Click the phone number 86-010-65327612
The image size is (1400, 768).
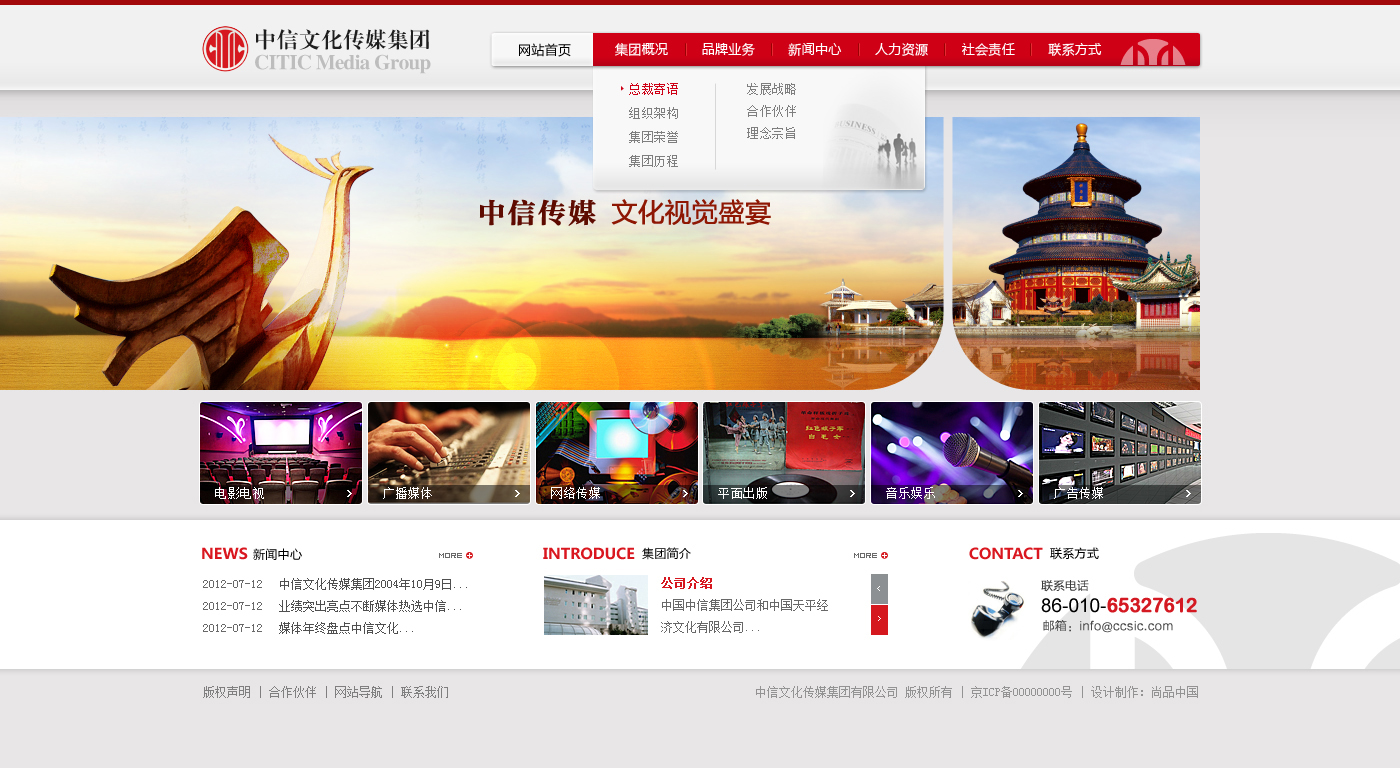click(1119, 605)
